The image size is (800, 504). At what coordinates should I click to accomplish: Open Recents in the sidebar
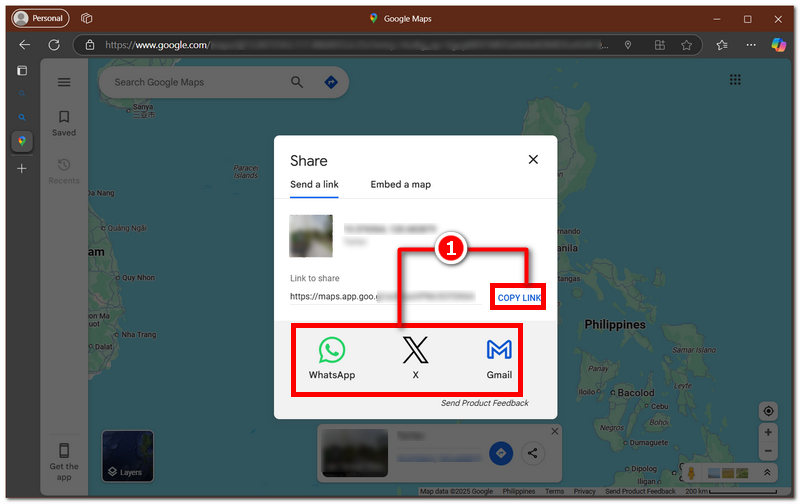64,171
